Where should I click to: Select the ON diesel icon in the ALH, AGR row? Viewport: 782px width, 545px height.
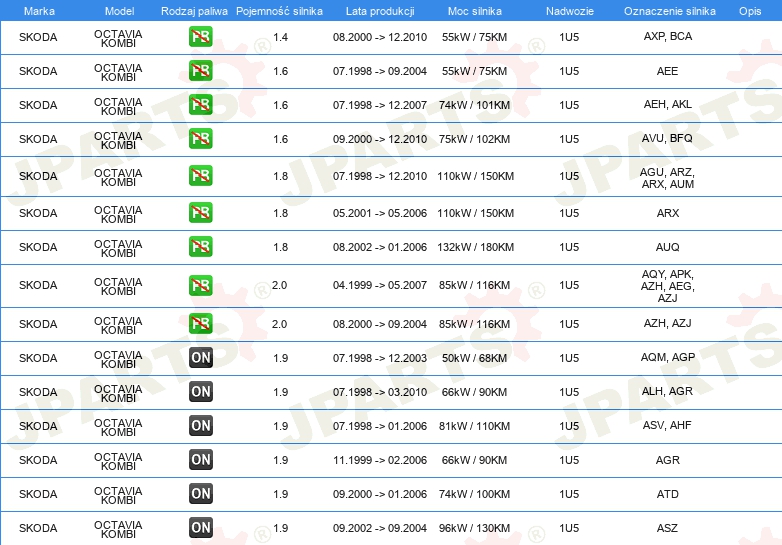click(x=200, y=391)
